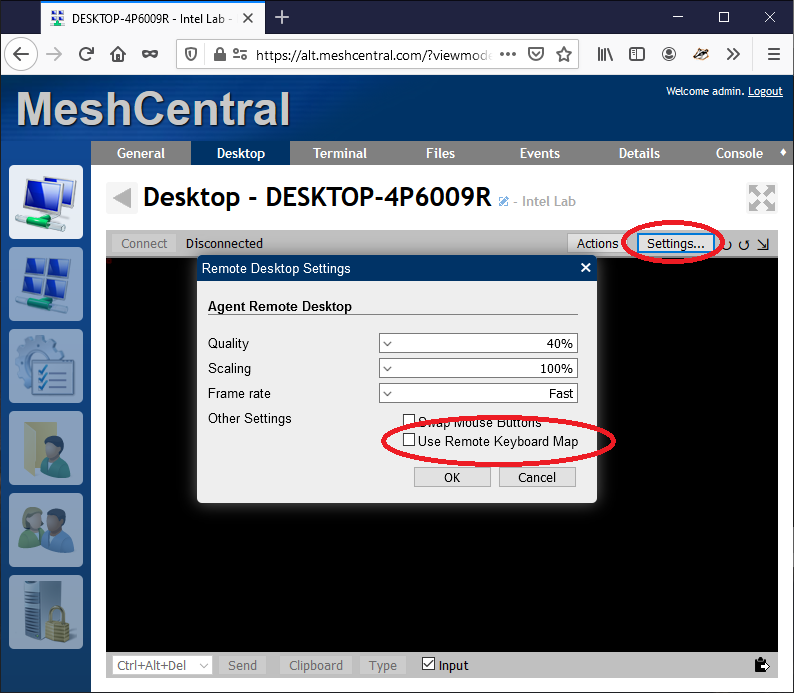Click Cancel in settings dialog
Image resolution: width=794 pixels, height=693 pixels.
537,477
